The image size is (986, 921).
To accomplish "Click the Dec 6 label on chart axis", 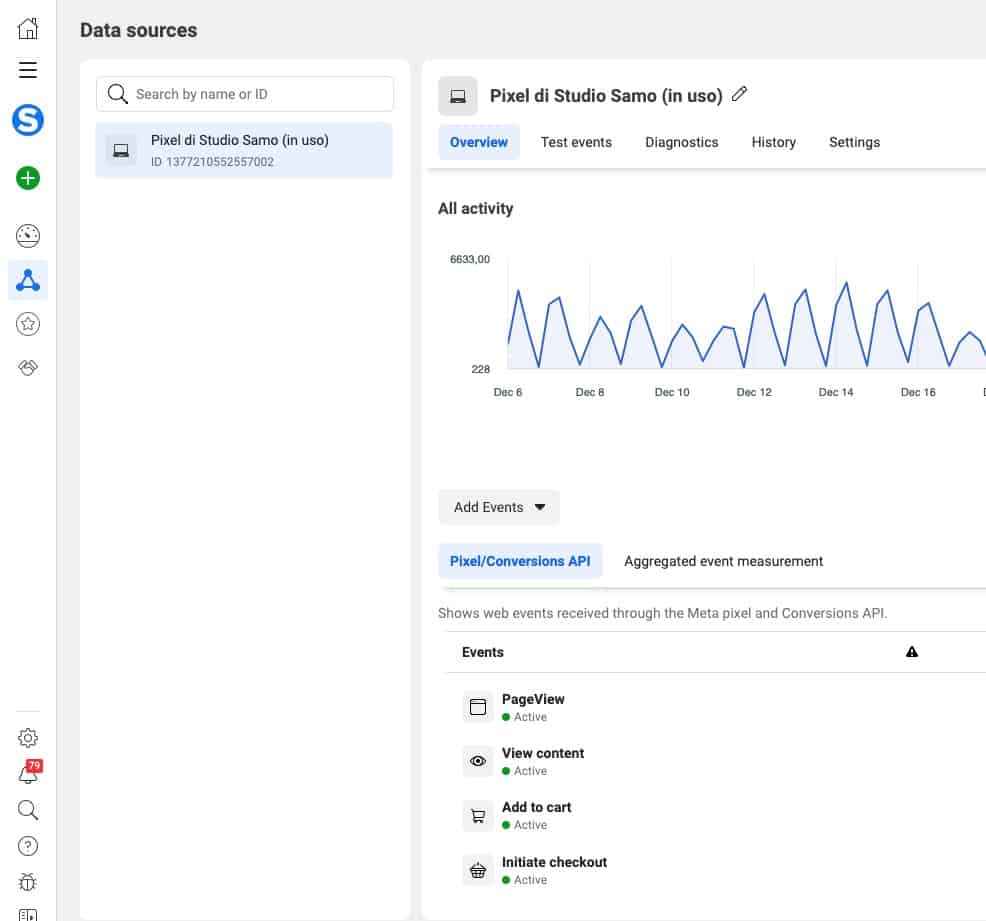I will tap(508, 392).
